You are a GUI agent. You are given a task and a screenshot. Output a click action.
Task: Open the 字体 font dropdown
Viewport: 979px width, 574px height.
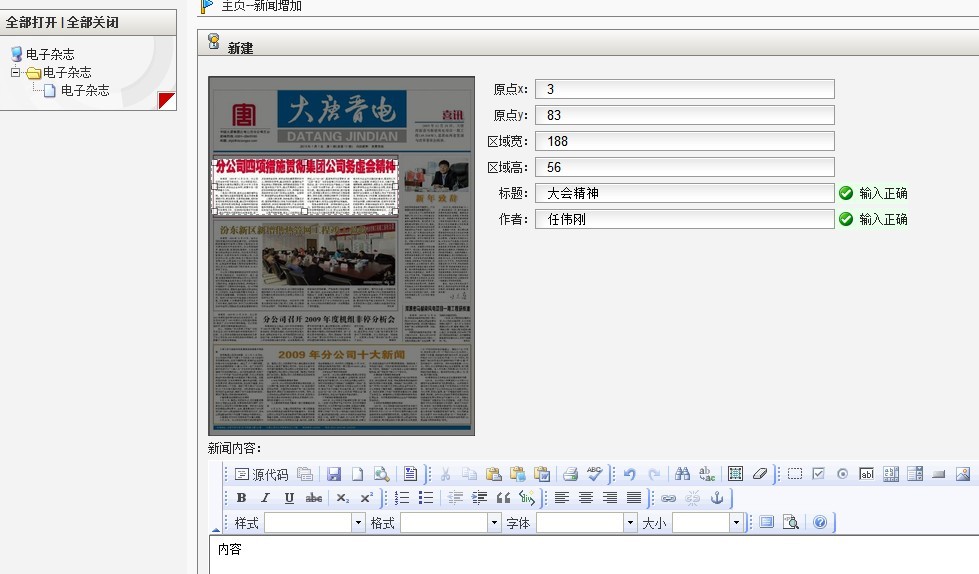586,522
